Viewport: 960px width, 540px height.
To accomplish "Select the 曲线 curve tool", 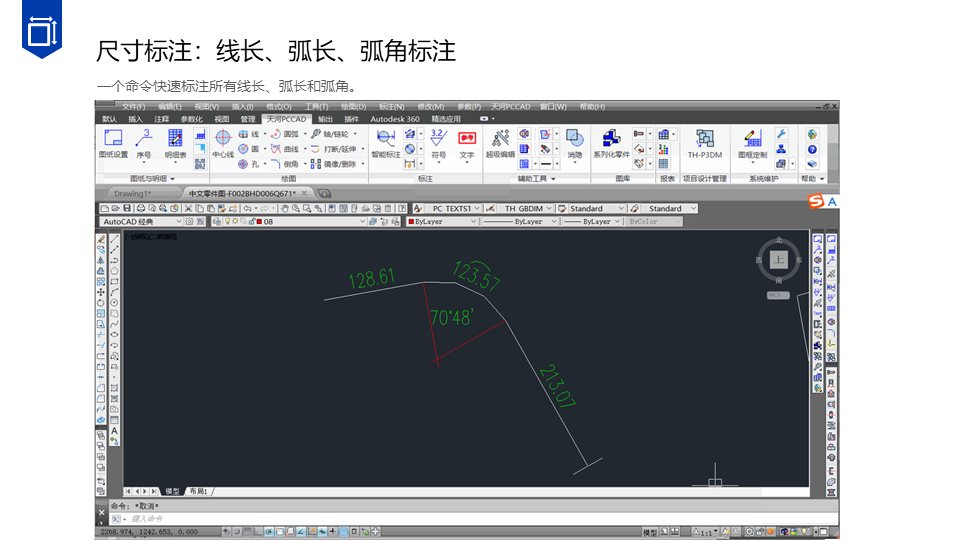I will point(285,149).
